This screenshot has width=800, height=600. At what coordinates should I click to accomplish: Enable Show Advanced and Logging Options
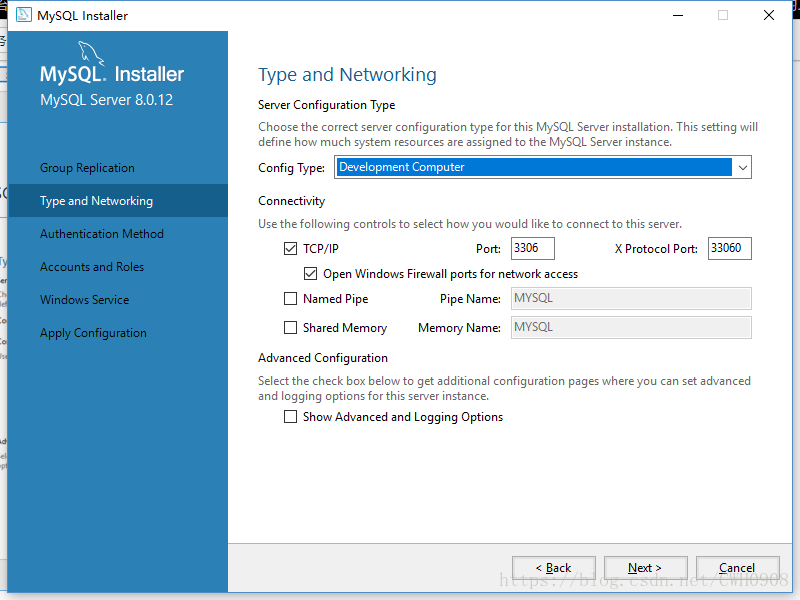point(290,417)
